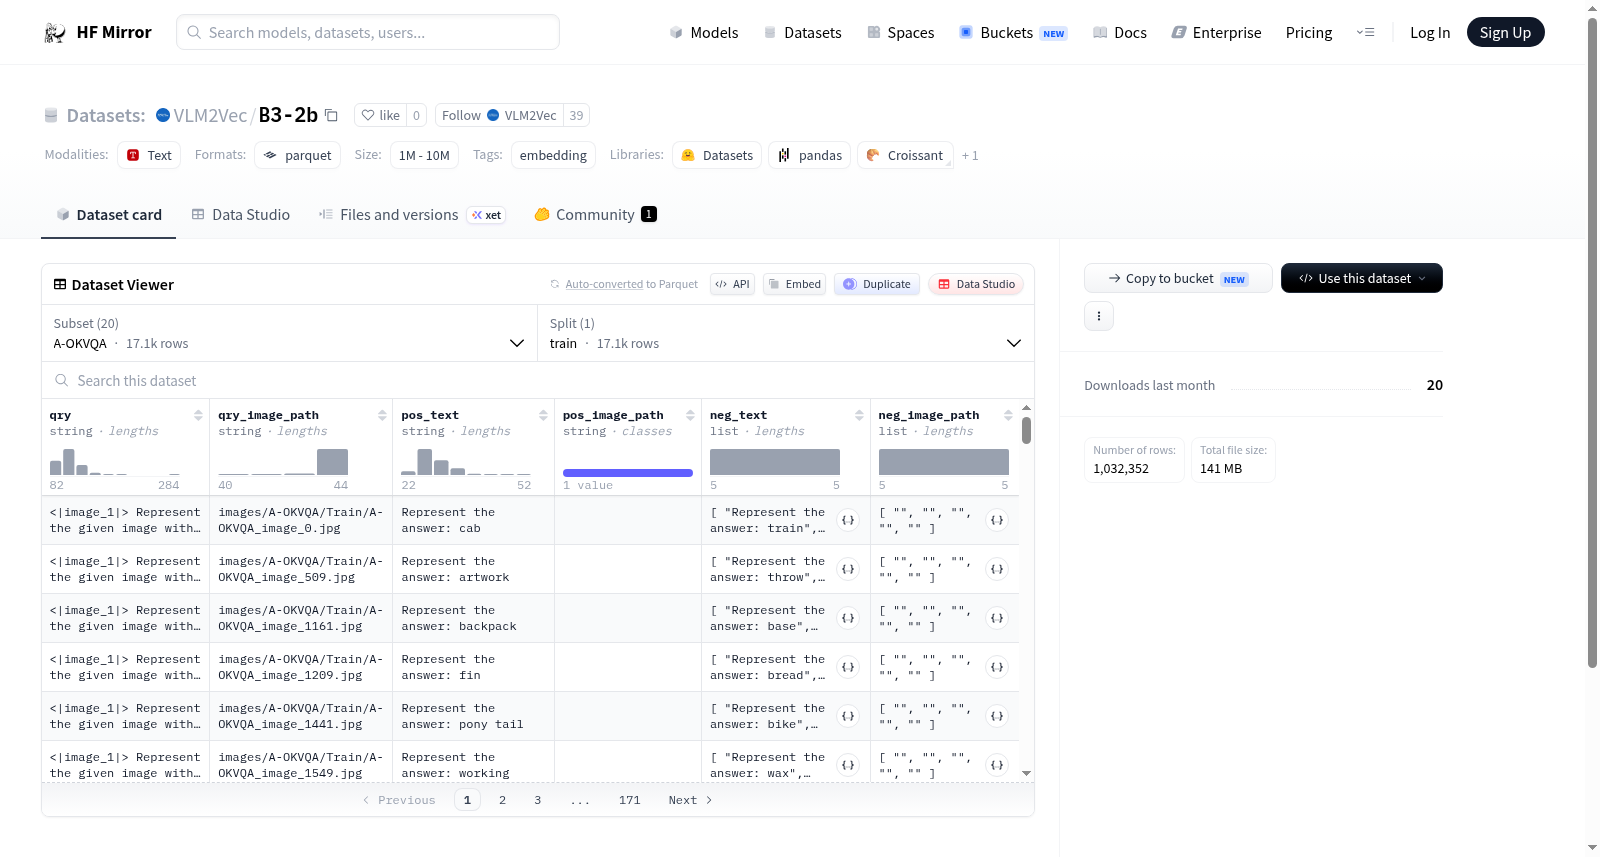The height and width of the screenshot is (857, 1600).
Task: Go to page 3 of results
Action: [x=537, y=800]
